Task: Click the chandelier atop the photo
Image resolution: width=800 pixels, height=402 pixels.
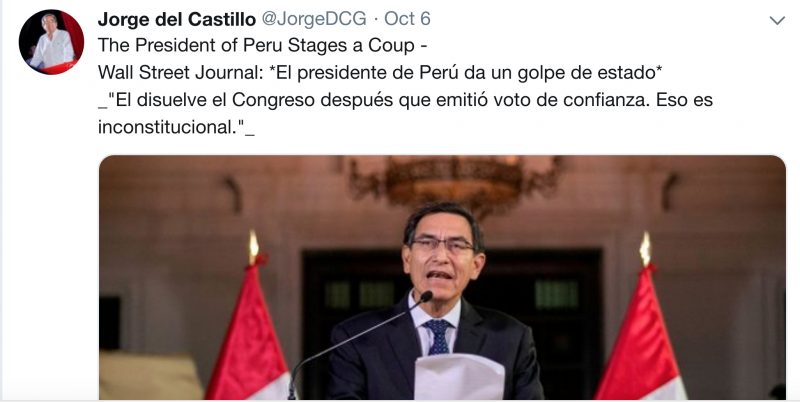Action: click(453, 183)
